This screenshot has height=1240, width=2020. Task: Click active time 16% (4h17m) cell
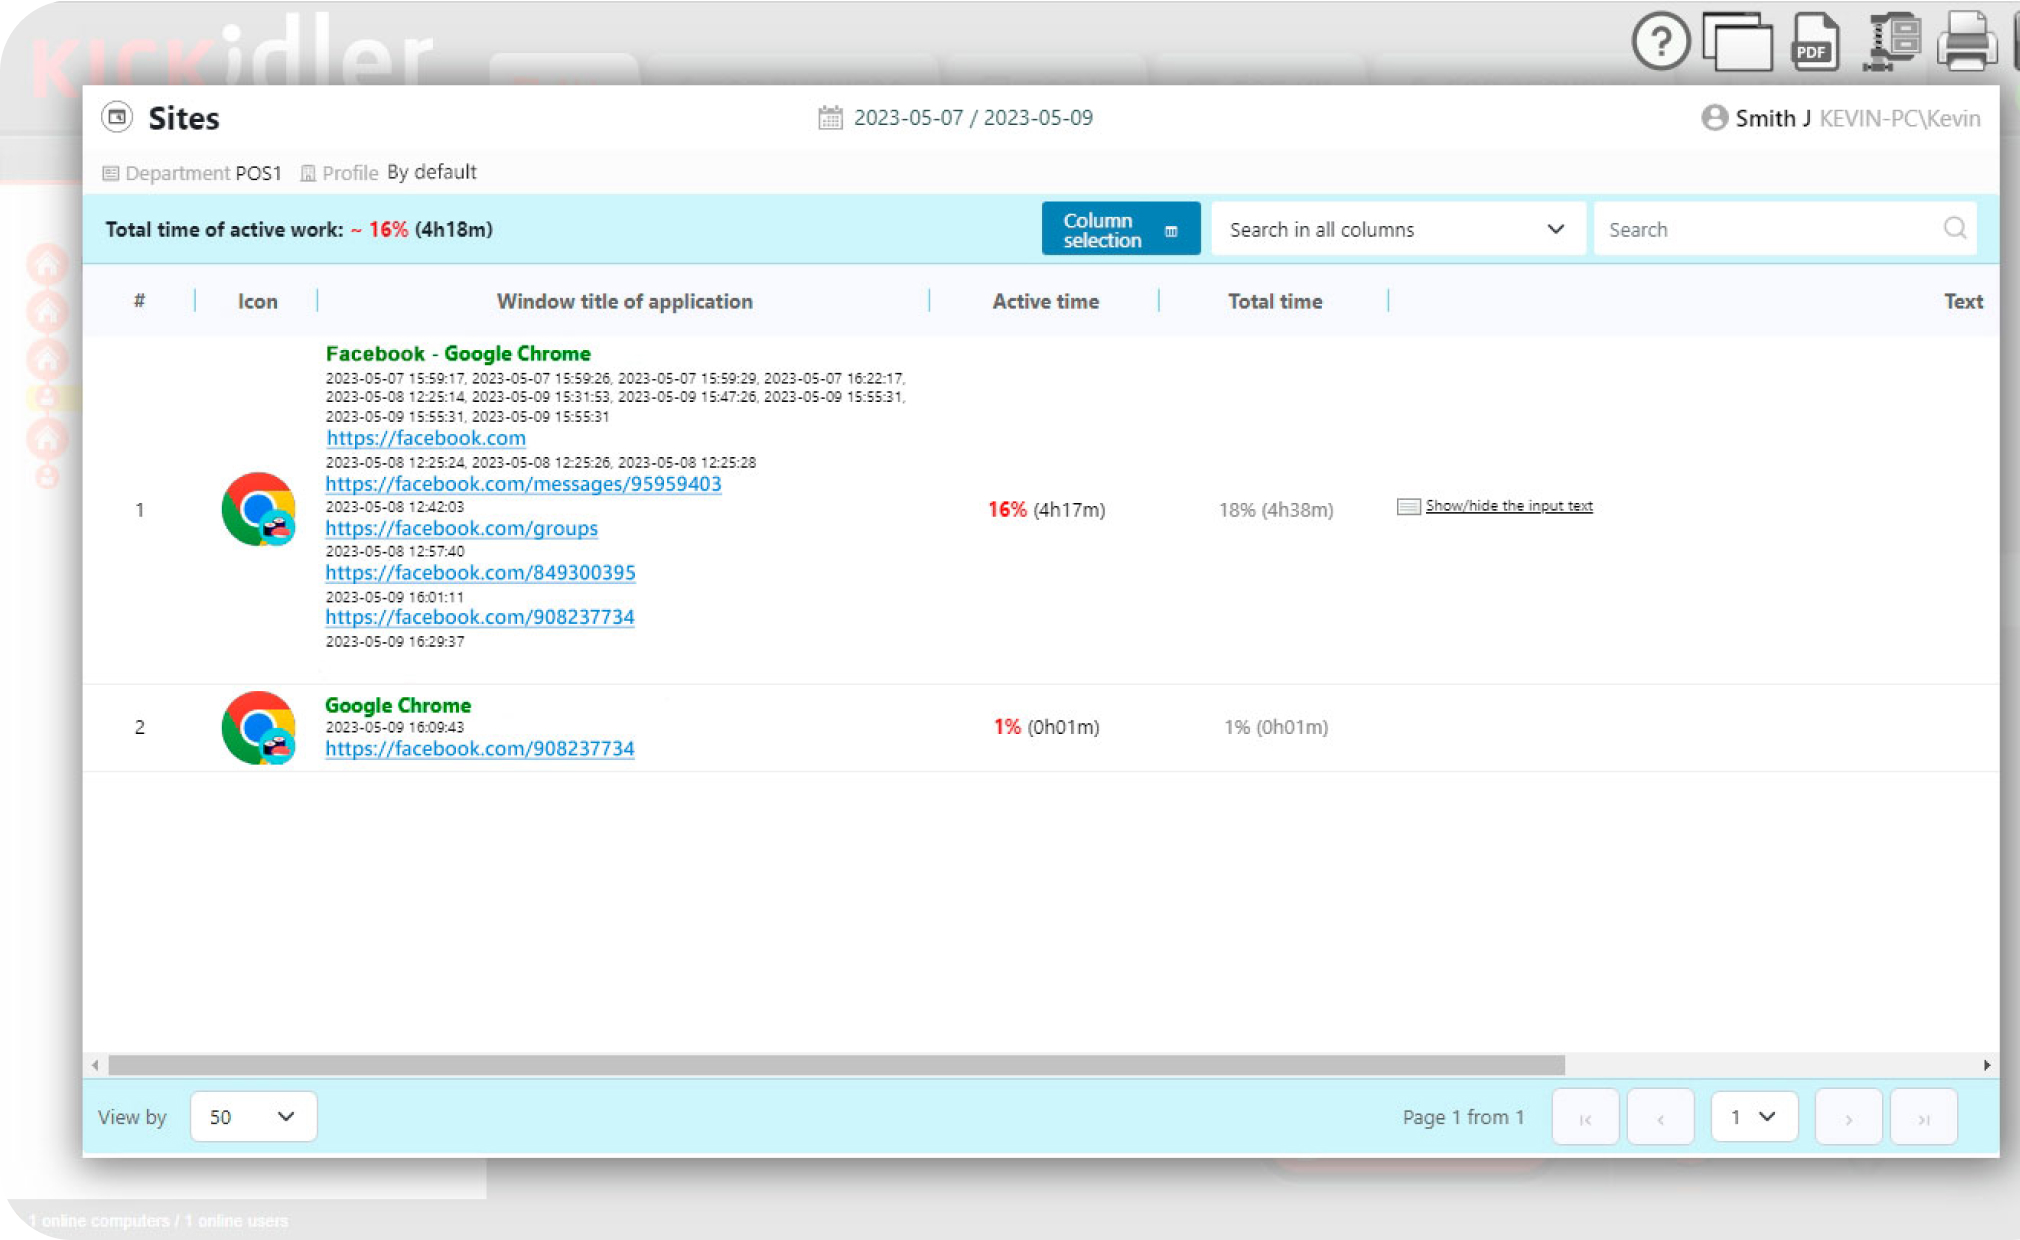tap(1046, 510)
